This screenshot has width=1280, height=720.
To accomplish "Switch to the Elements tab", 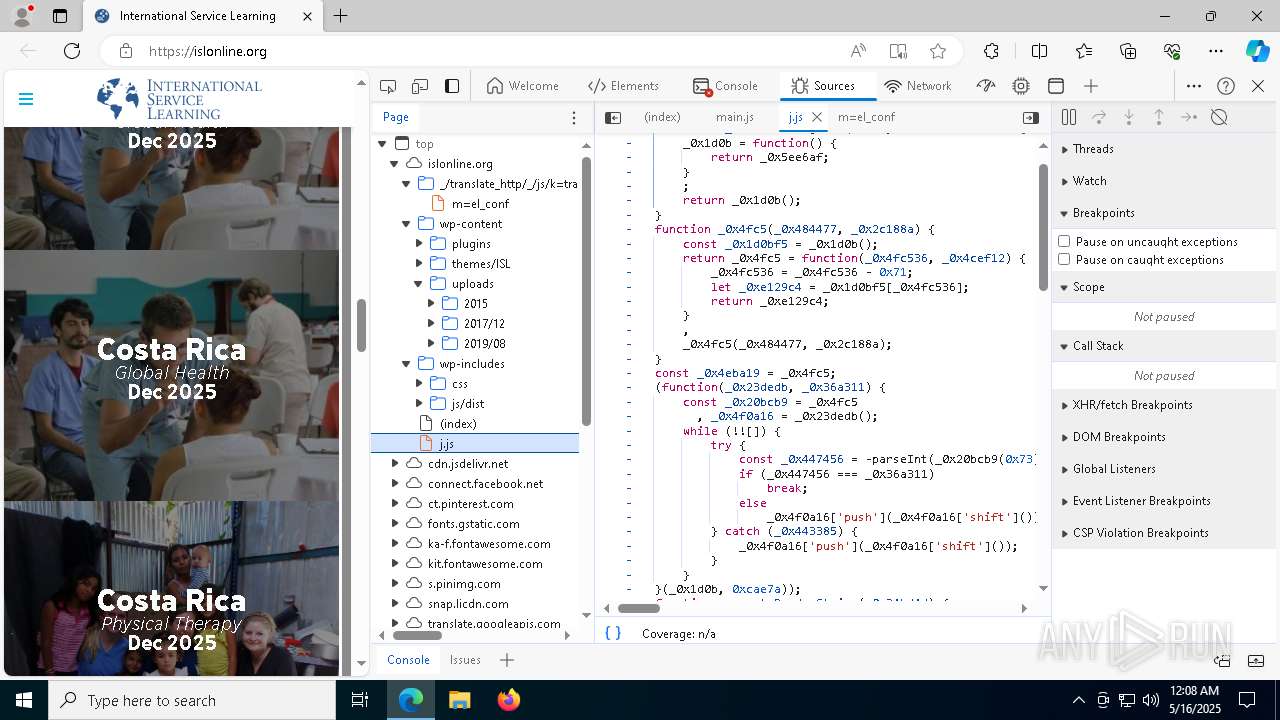I will pos(623,86).
